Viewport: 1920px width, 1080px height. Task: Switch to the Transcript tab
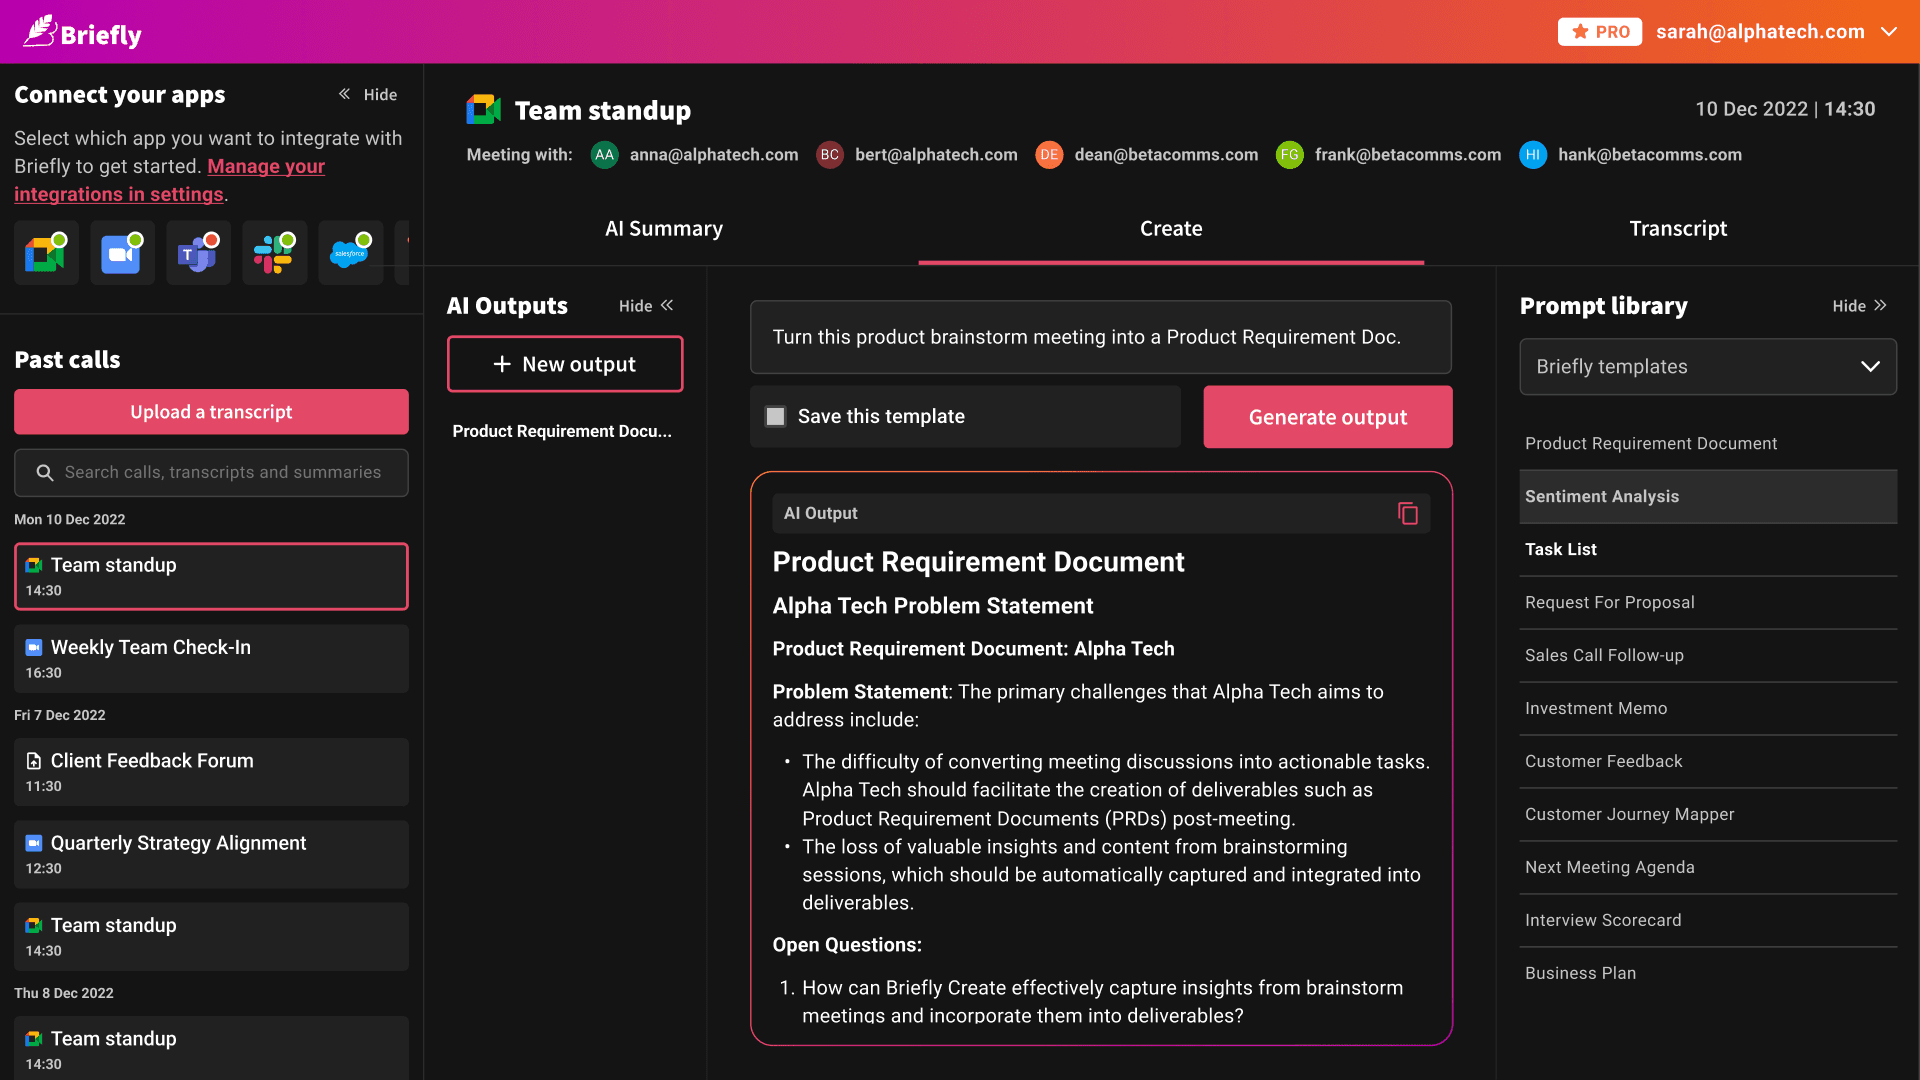(1677, 229)
